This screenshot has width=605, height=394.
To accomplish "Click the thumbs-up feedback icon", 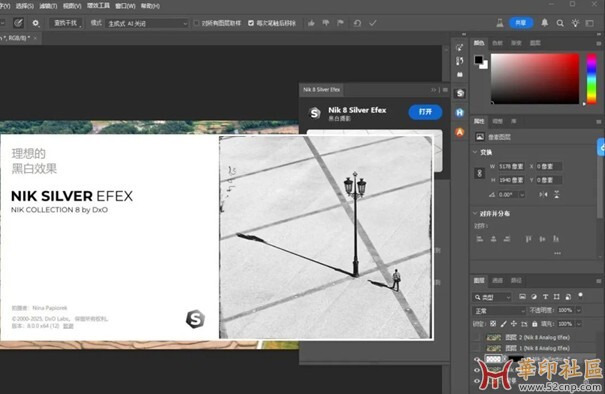I will tap(311, 23).
